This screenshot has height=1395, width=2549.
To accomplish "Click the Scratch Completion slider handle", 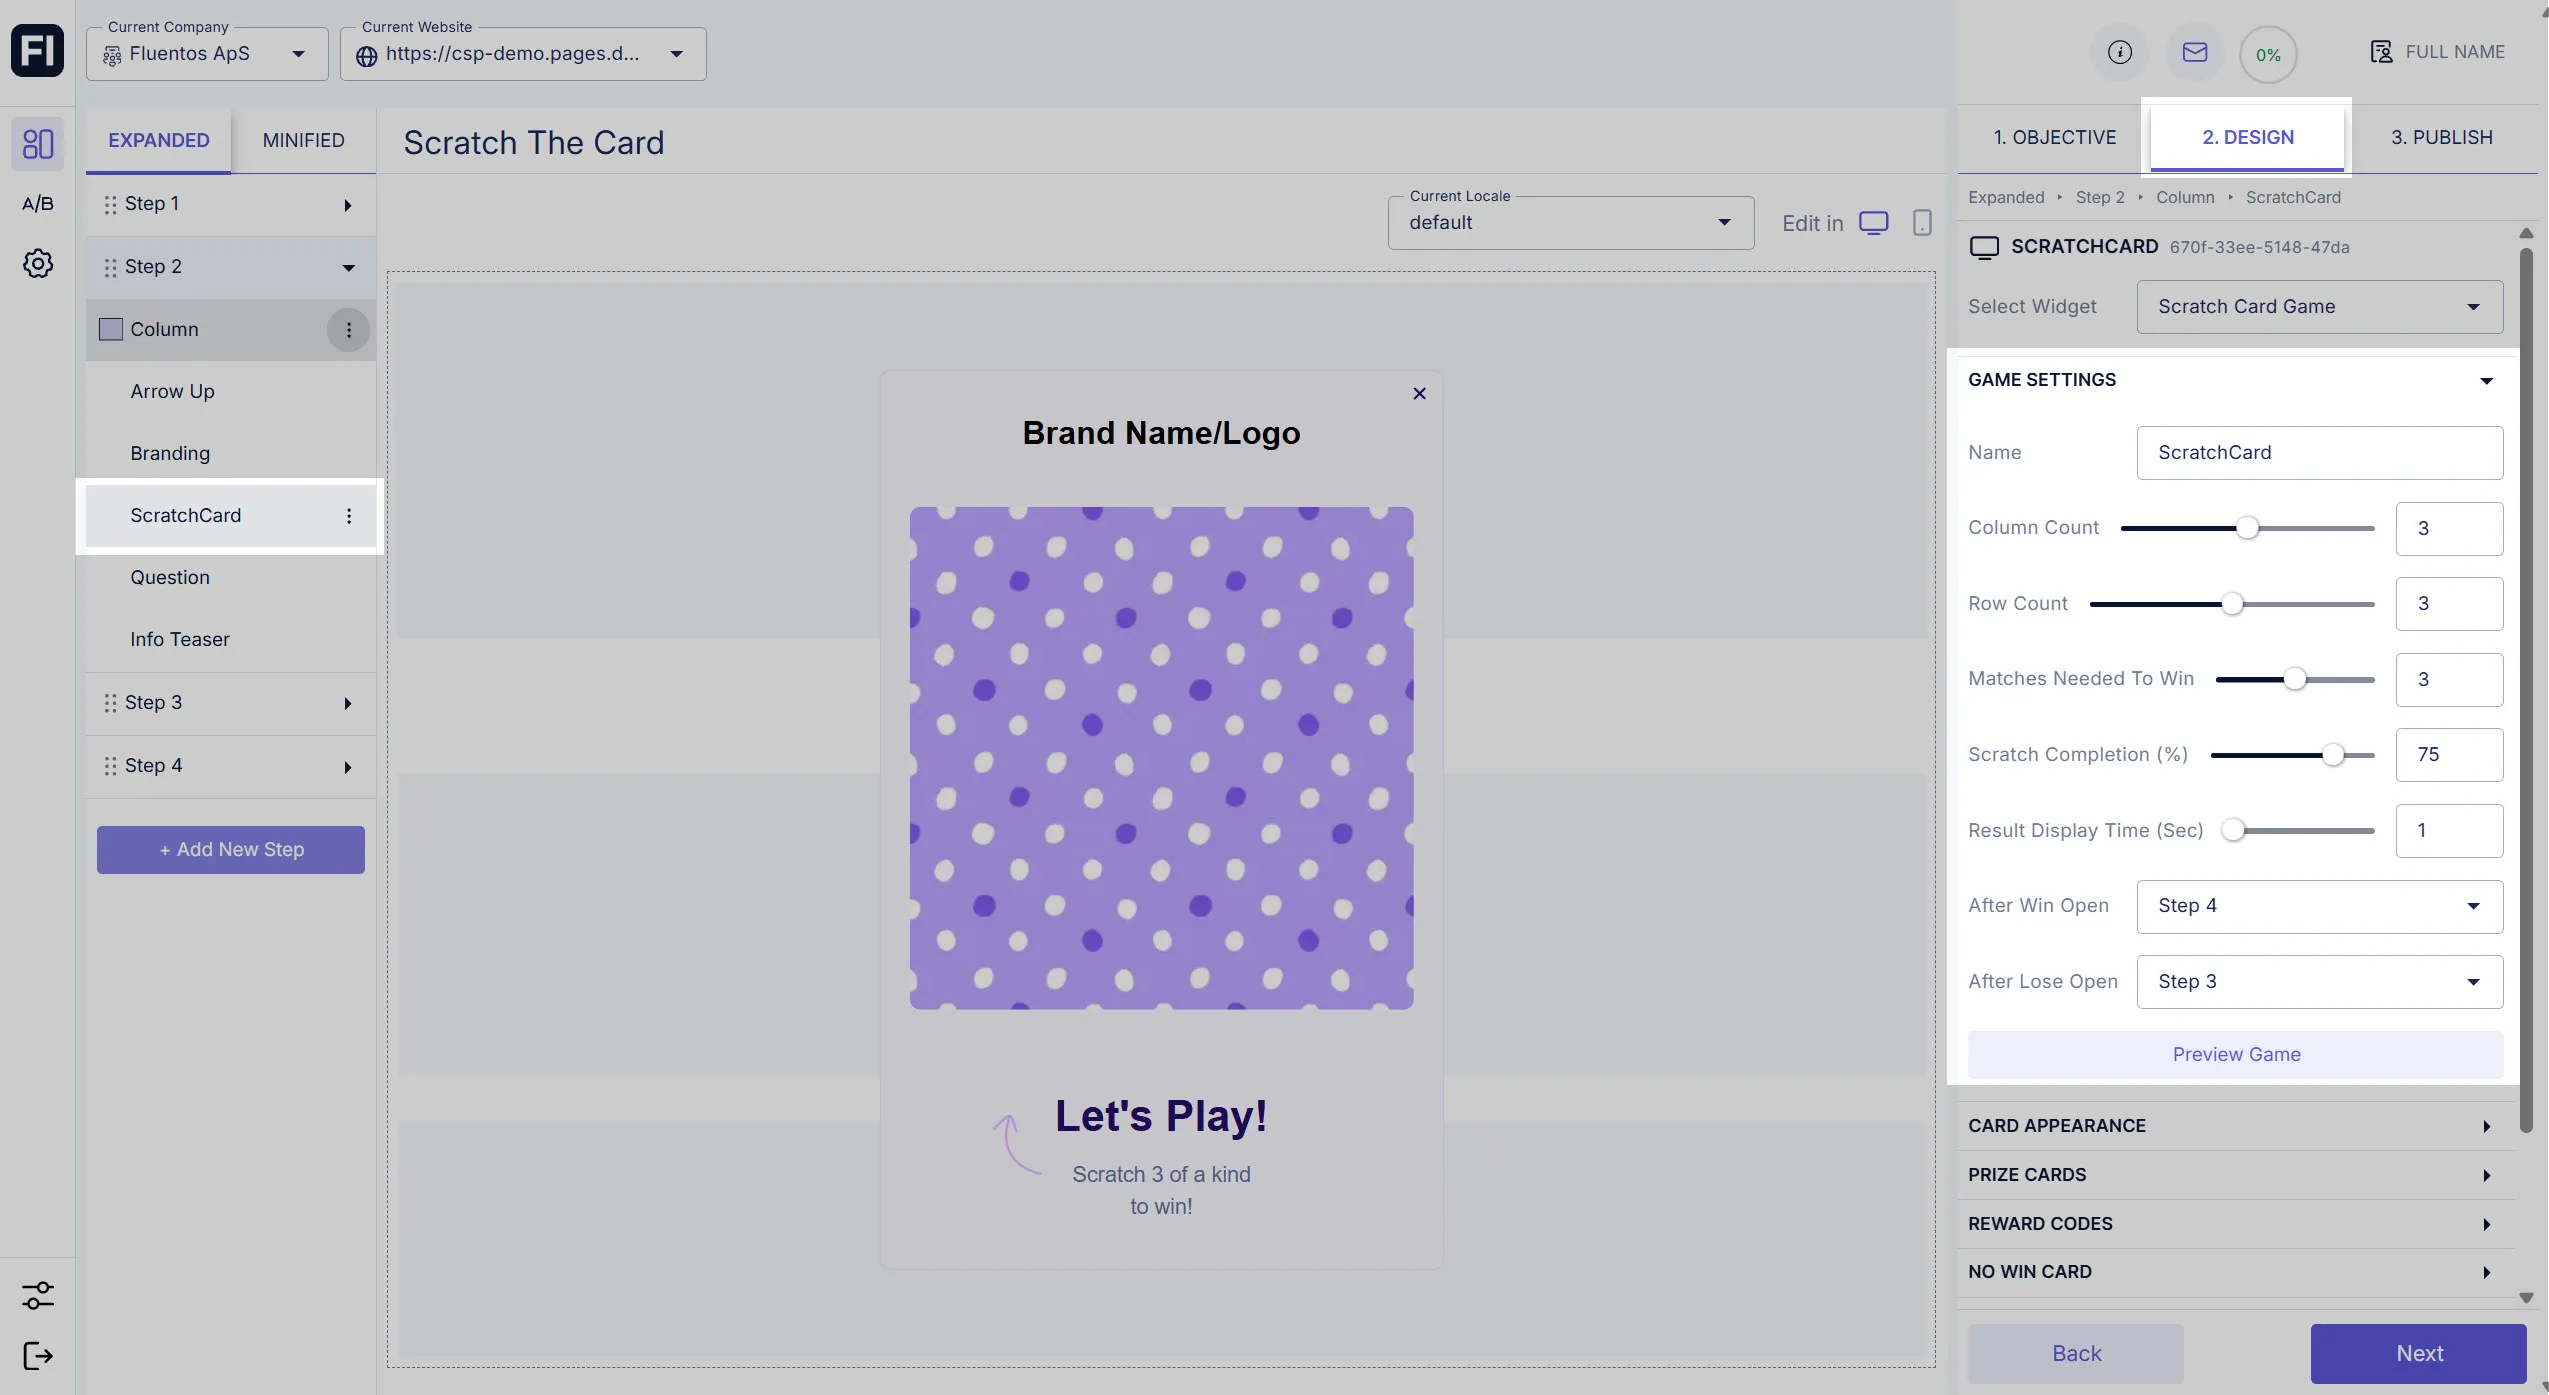I will coord(2333,755).
